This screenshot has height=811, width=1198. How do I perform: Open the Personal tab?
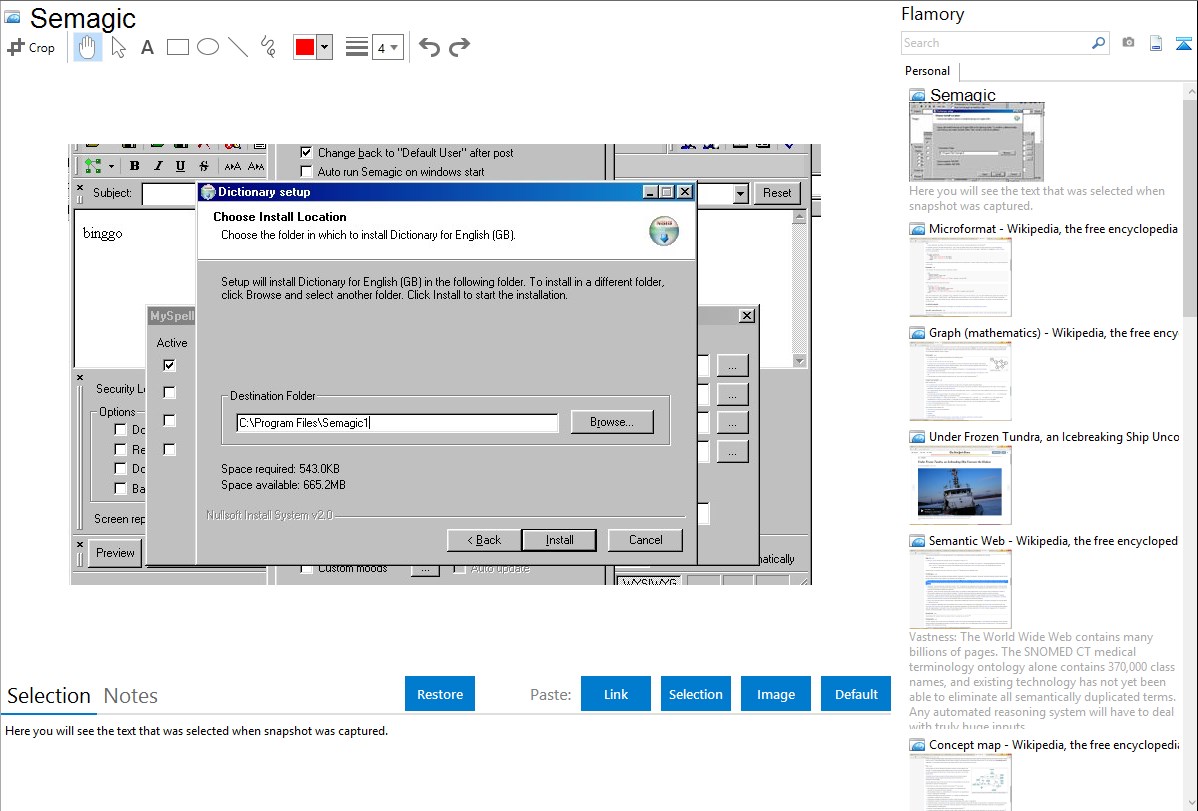[928, 71]
